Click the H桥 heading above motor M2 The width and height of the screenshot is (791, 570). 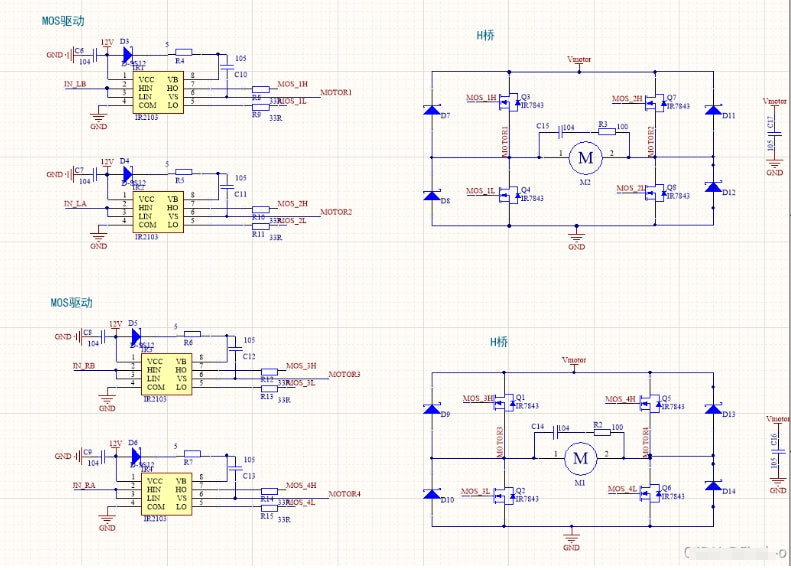click(x=486, y=35)
